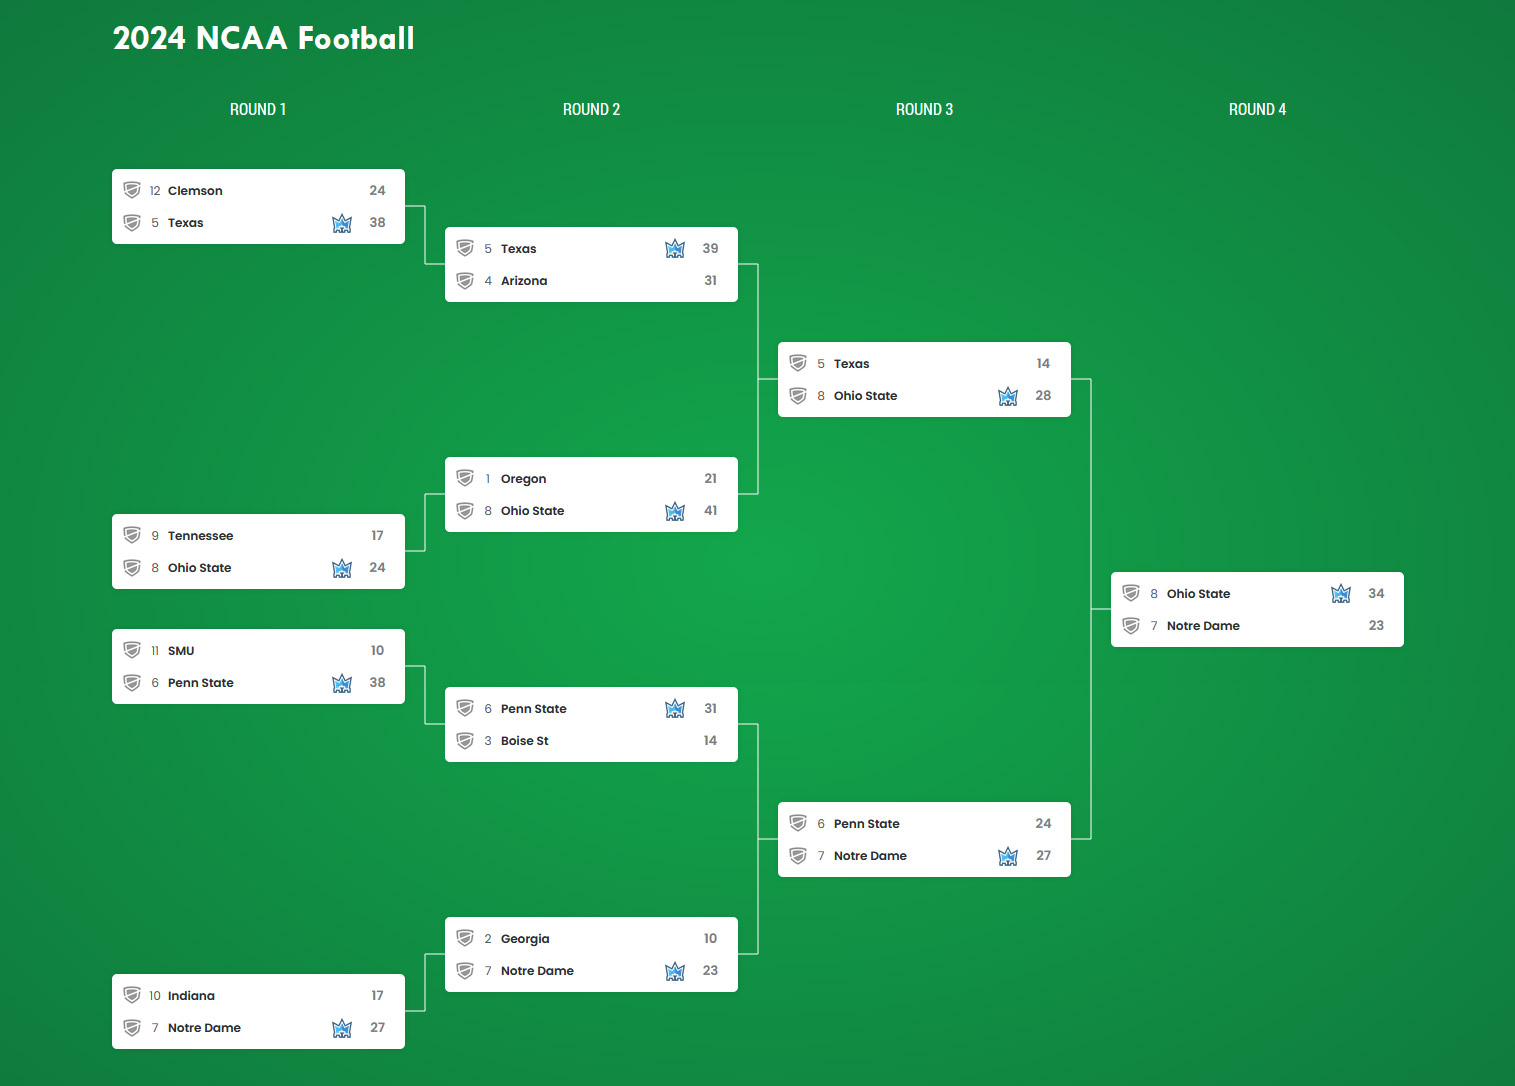Click the crown next to Ohio State in Round 3
This screenshot has width=1515, height=1086.
[1008, 396]
